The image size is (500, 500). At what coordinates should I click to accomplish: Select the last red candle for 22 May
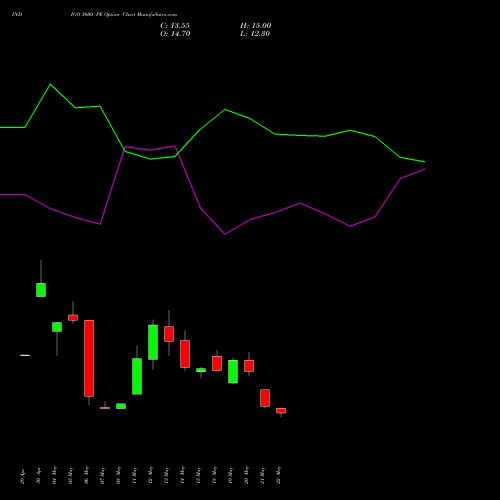click(x=281, y=411)
